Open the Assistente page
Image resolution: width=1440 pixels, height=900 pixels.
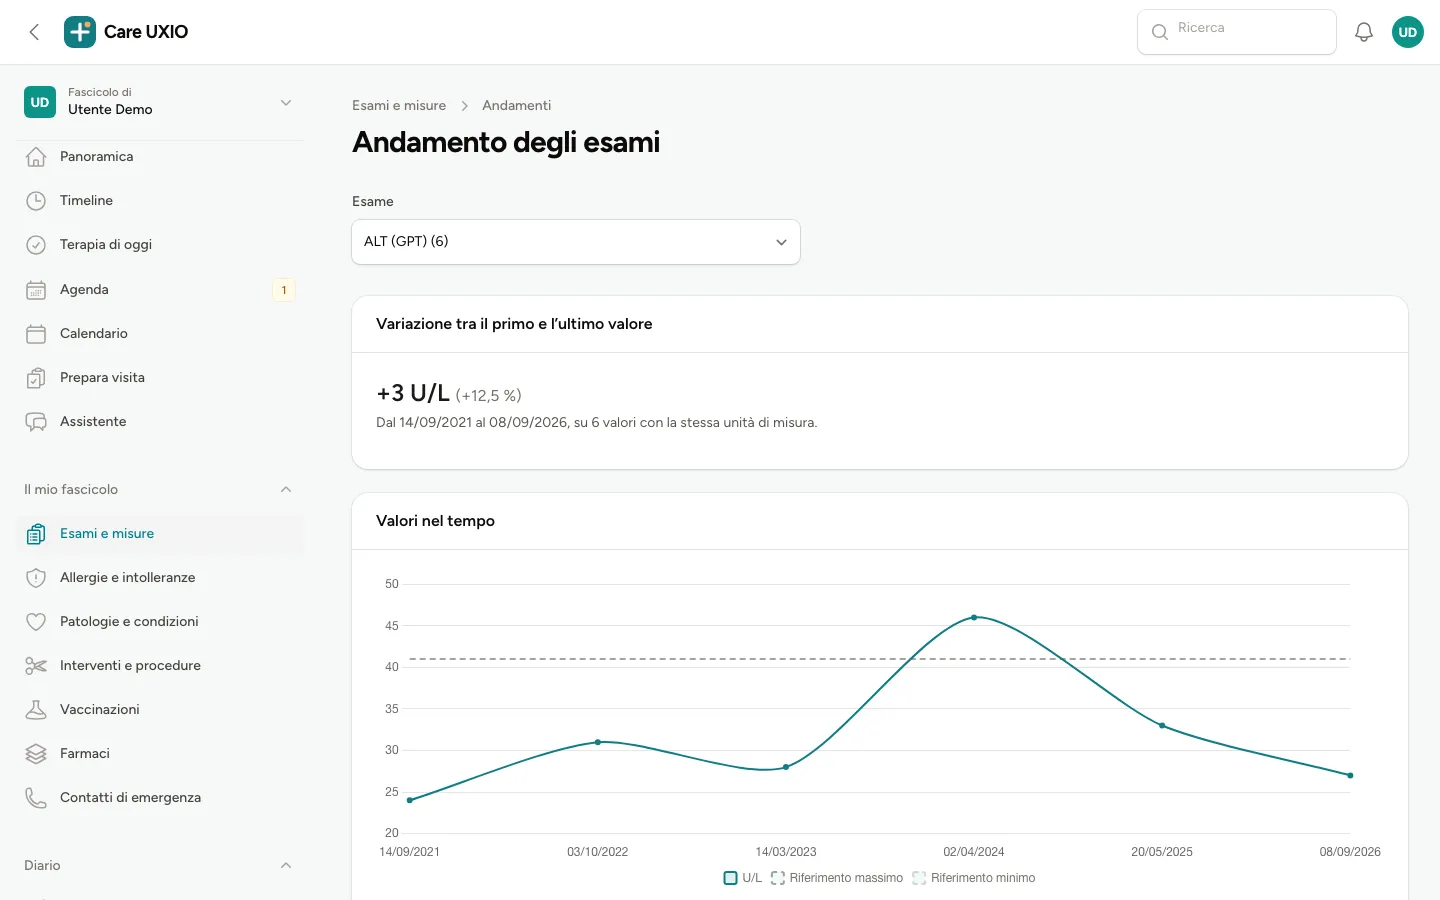click(160, 422)
